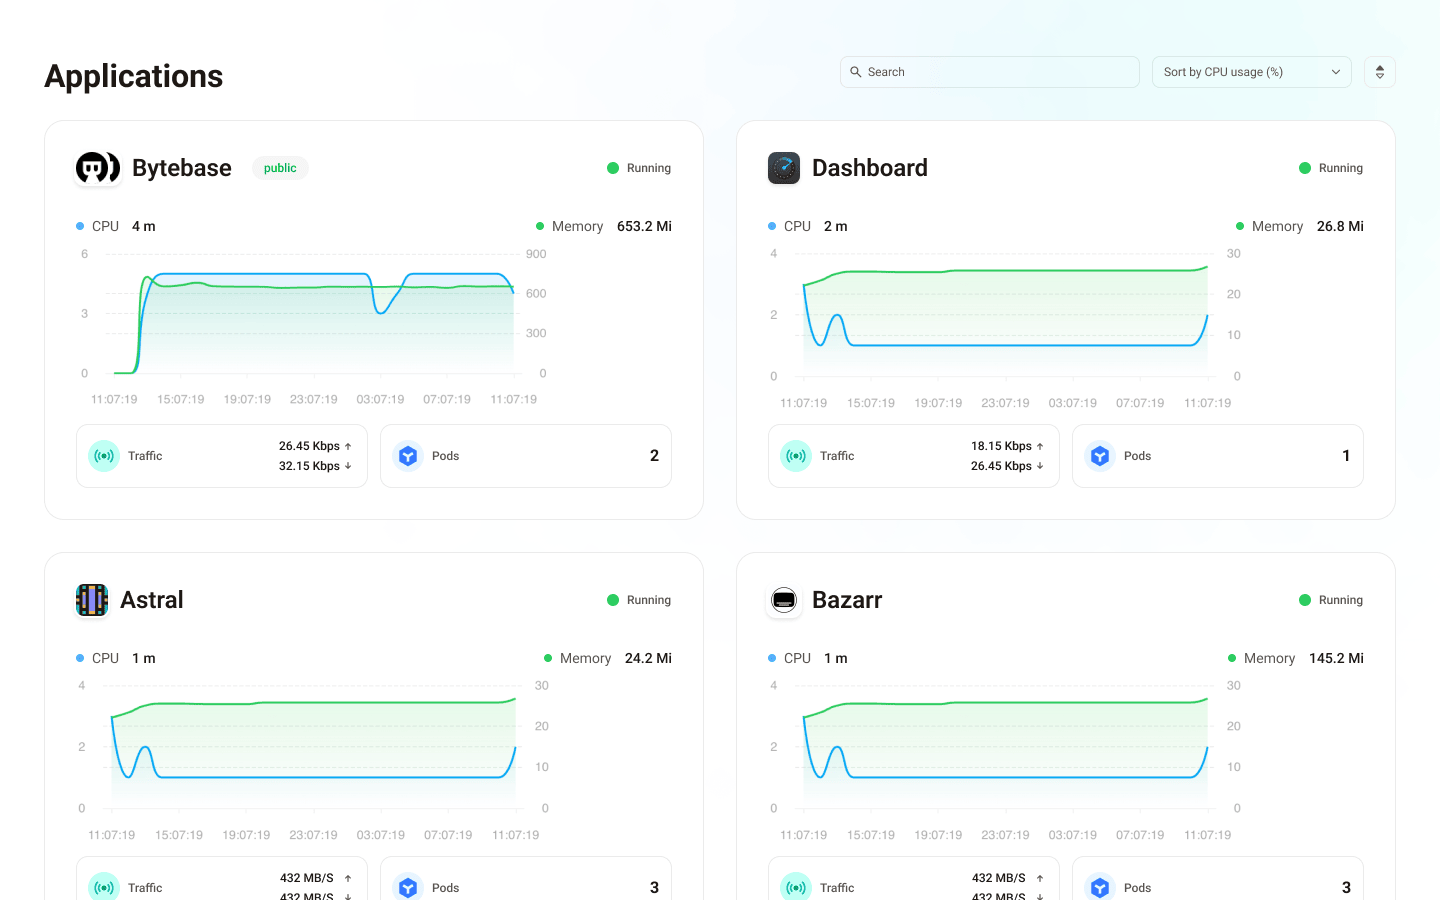Click the dropdown chevron in the sort selector
The width and height of the screenshot is (1440, 900).
coord(1335,72)
